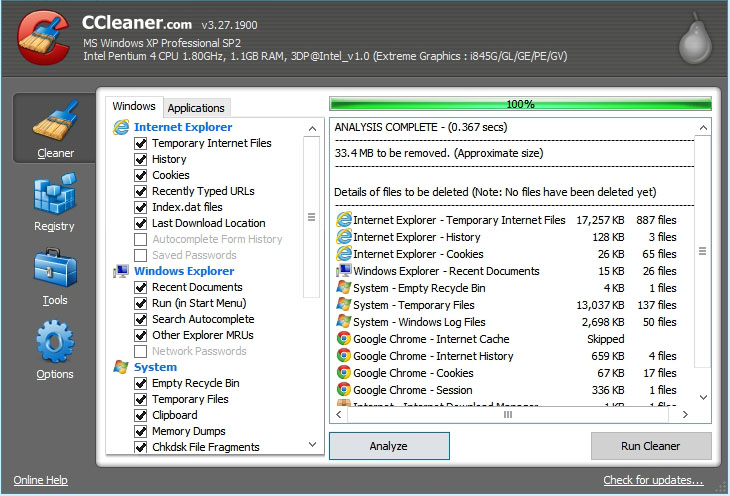Click options list vertical scrollbar thumb

(x=311, y=217)
